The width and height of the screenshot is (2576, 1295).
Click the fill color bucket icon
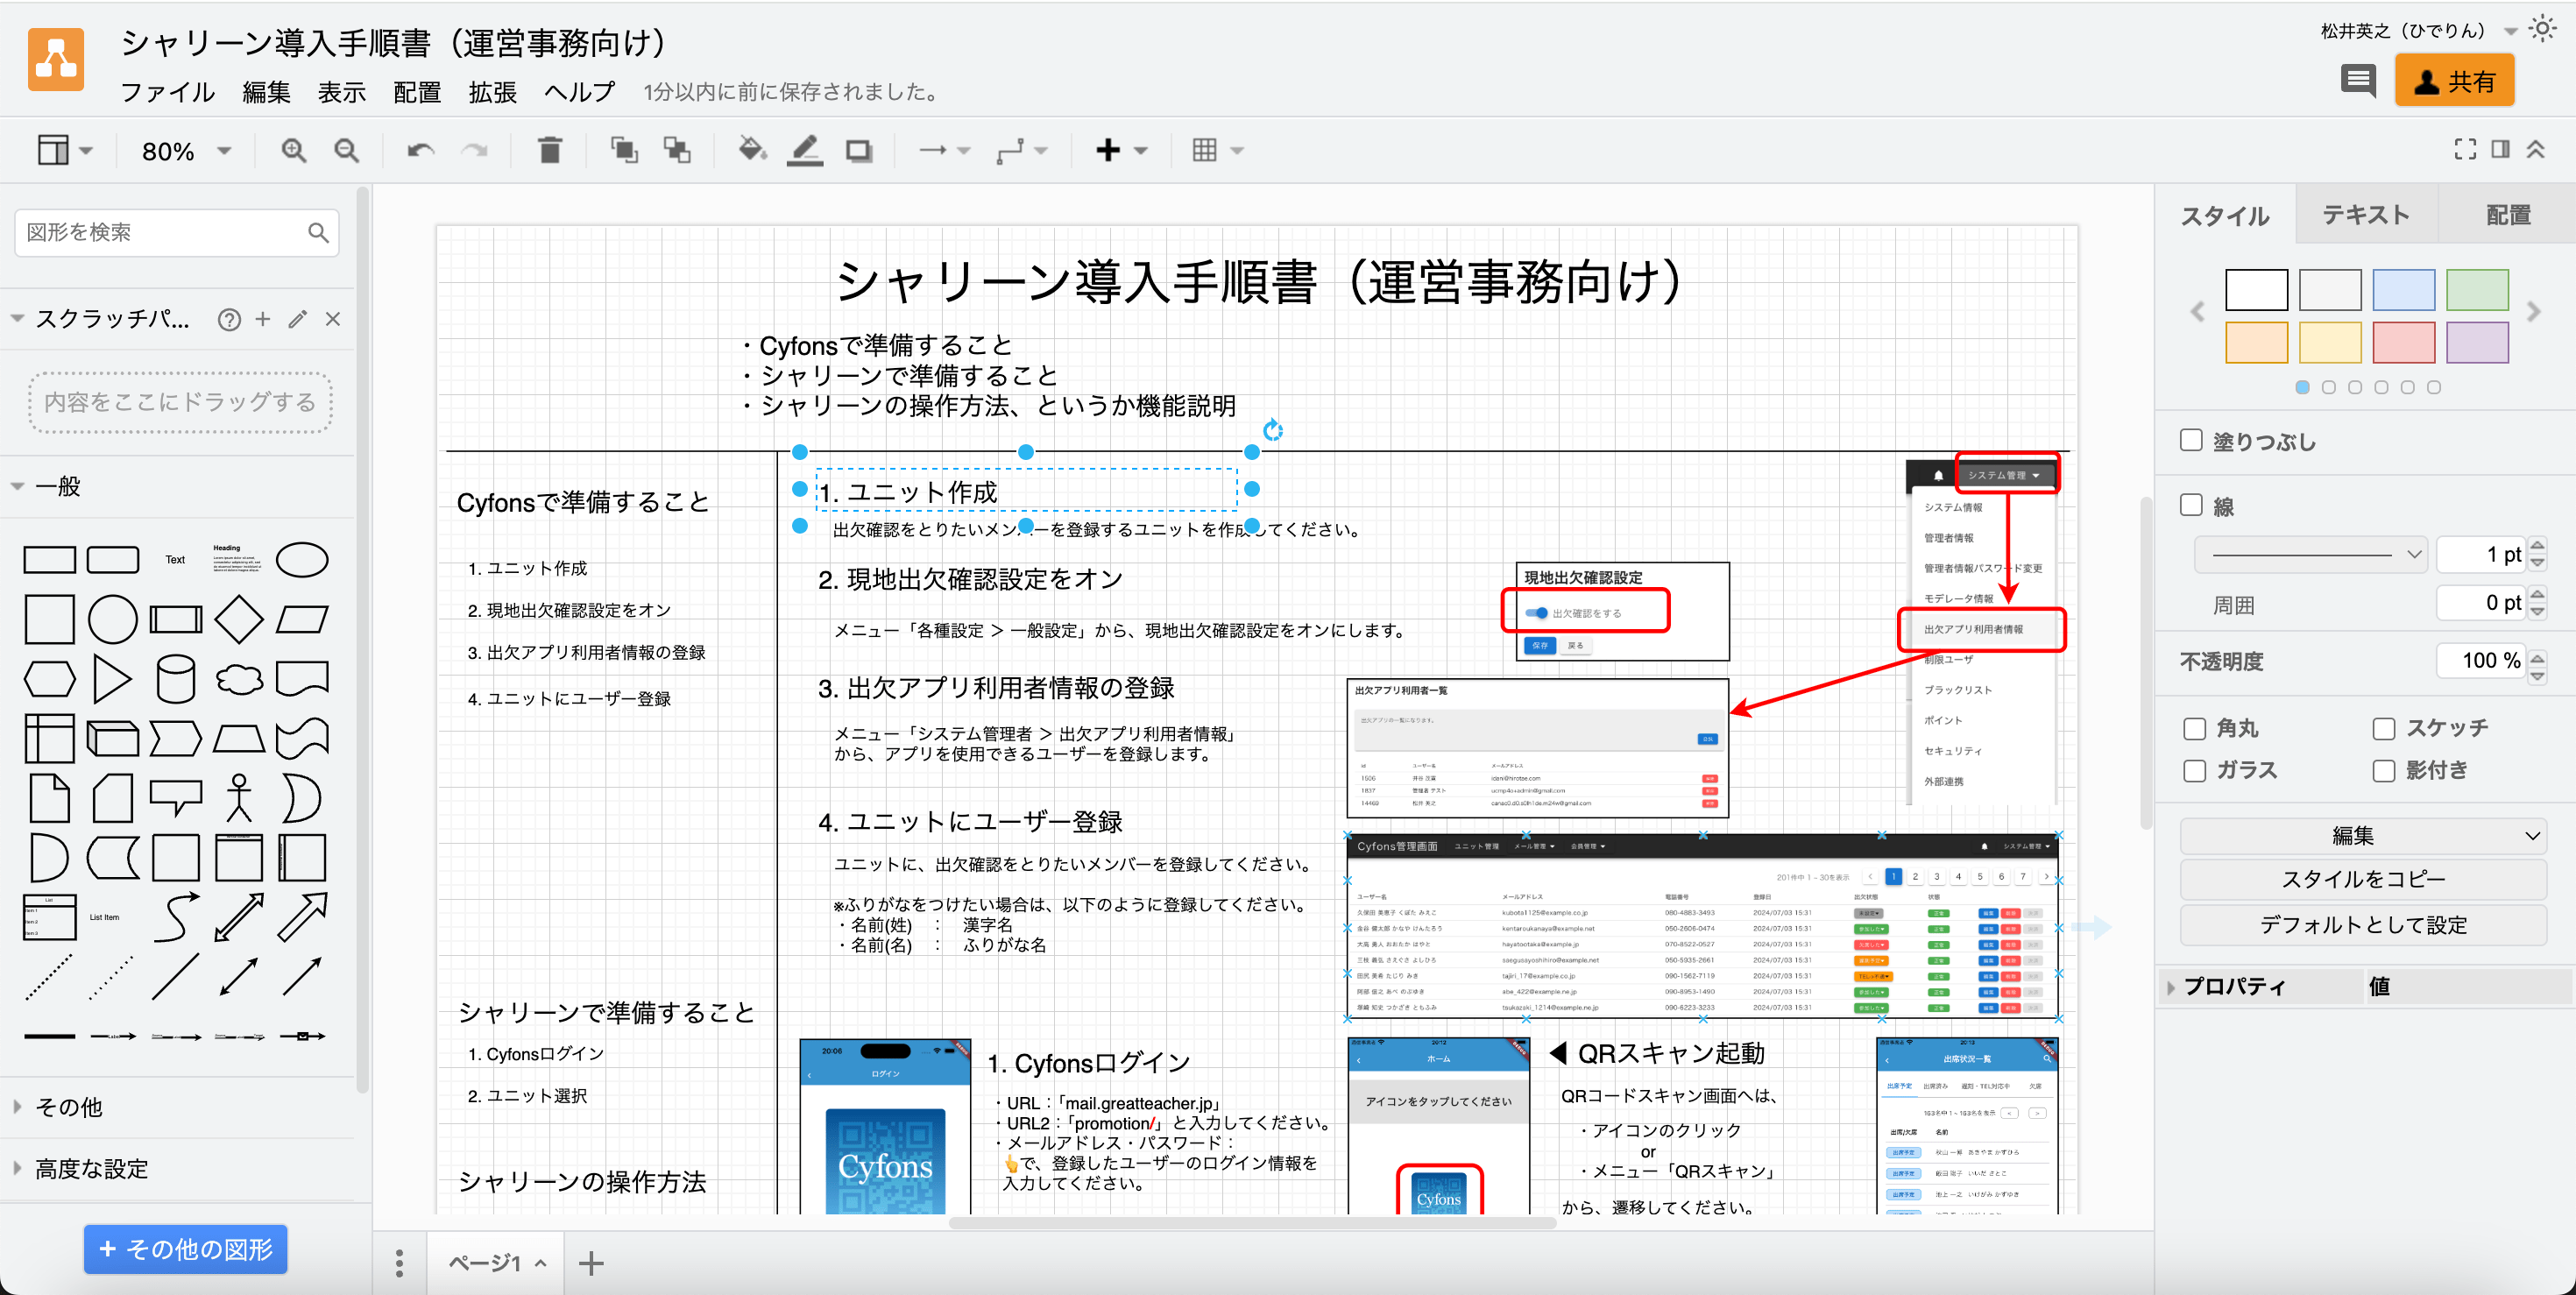(751, 151)
